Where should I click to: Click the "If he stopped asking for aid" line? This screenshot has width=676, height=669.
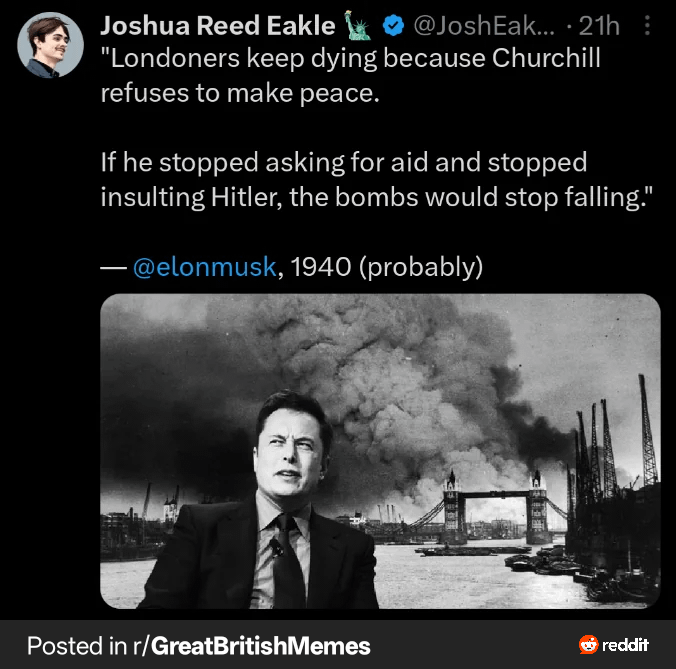pyautogui.click(x=343, y=162)
